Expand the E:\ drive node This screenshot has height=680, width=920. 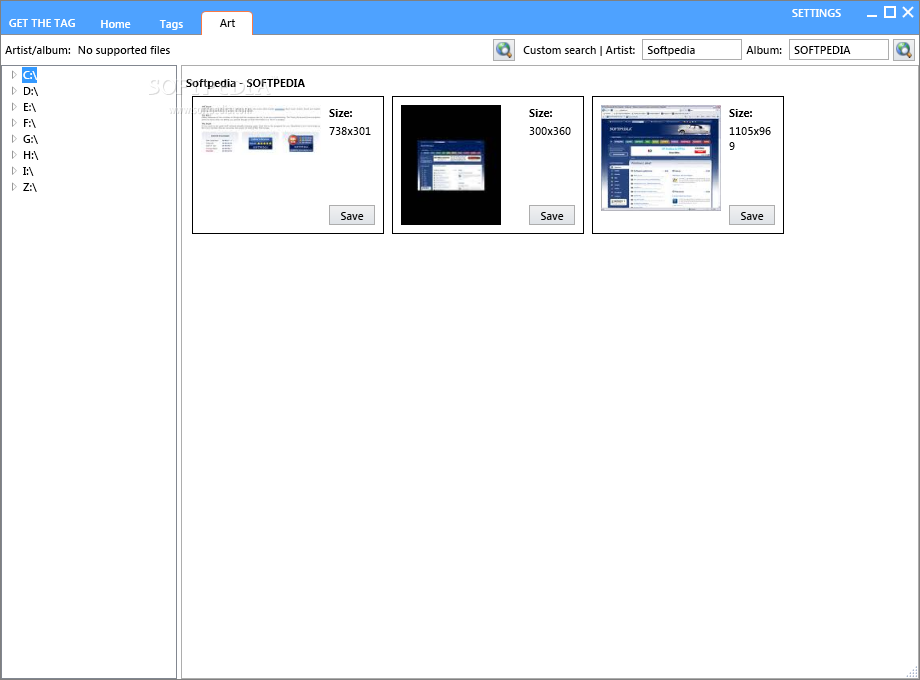[x=14, y=107]
